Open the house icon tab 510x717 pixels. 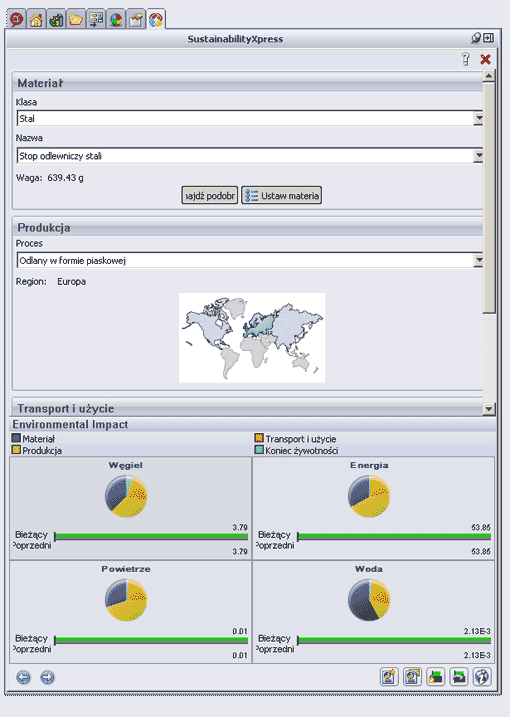coord(36,20)
